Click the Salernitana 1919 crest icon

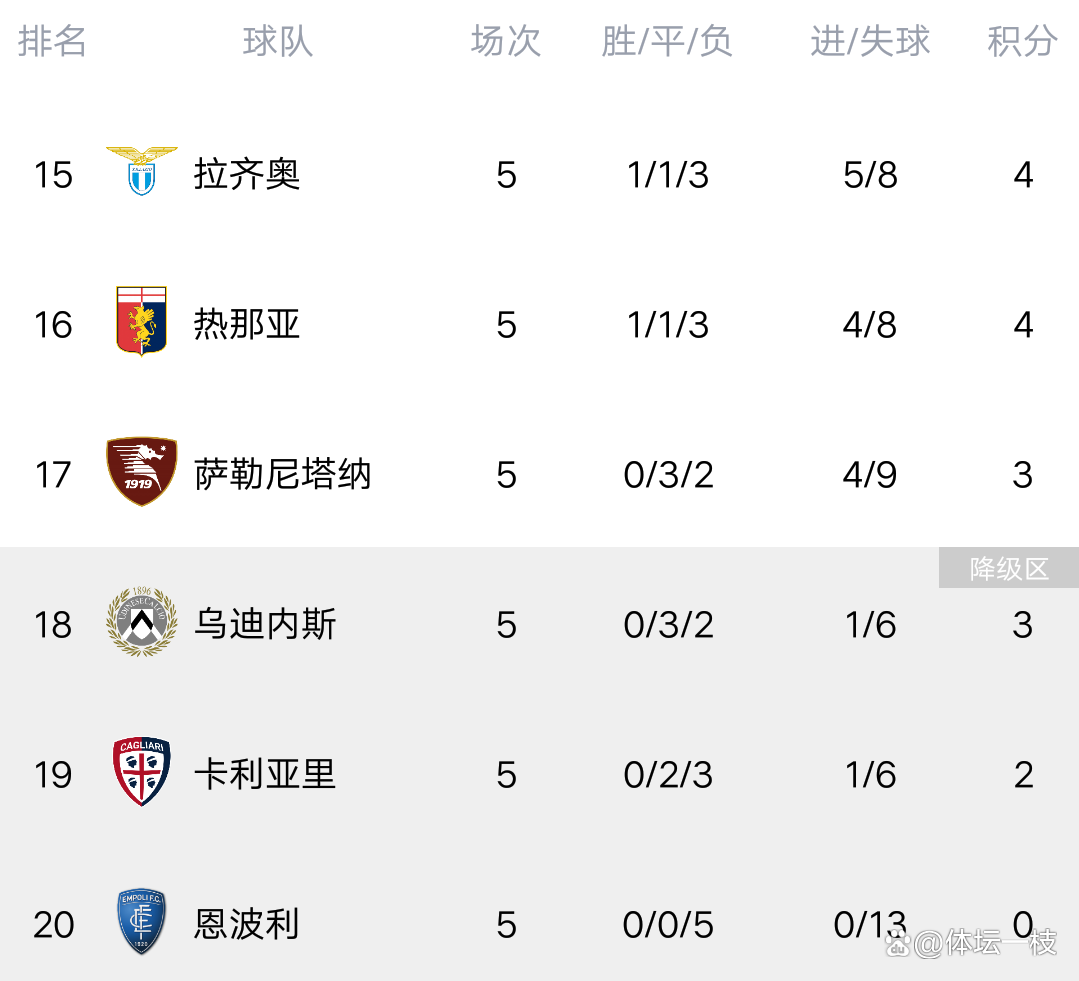pyautogui.click(x=142, y=471)
